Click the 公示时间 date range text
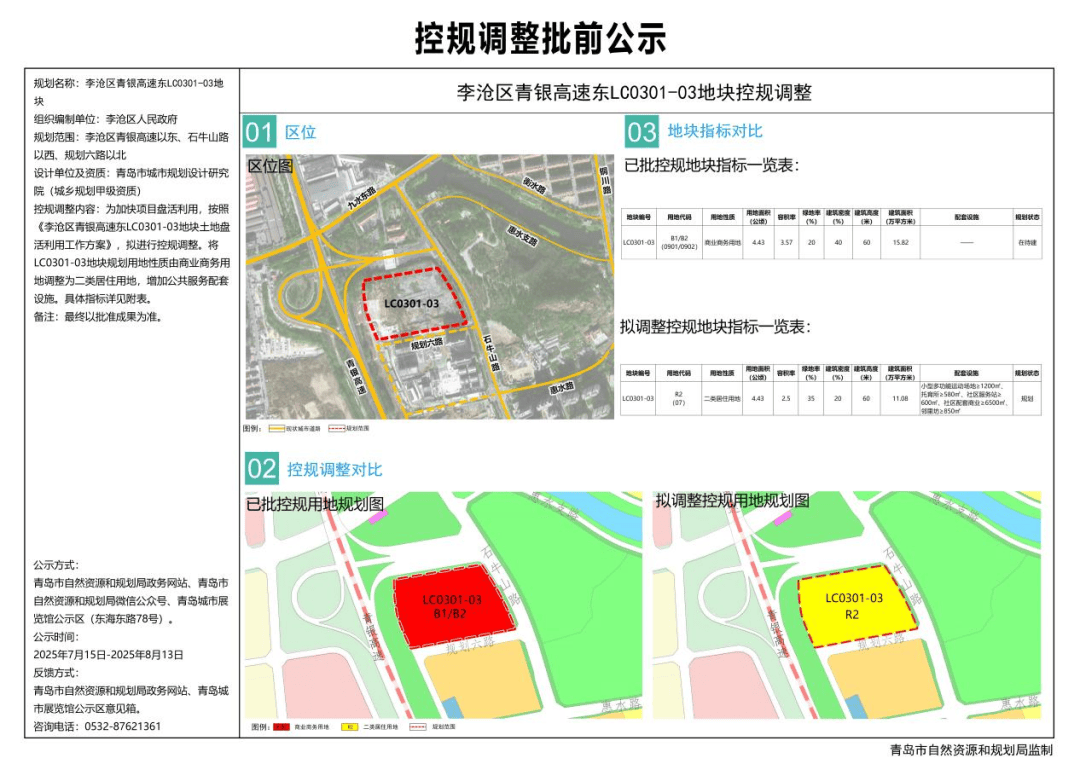Image resolution: width=1080 pixels, height=764 pixels. pyautogui.click(x=109, y=654)
